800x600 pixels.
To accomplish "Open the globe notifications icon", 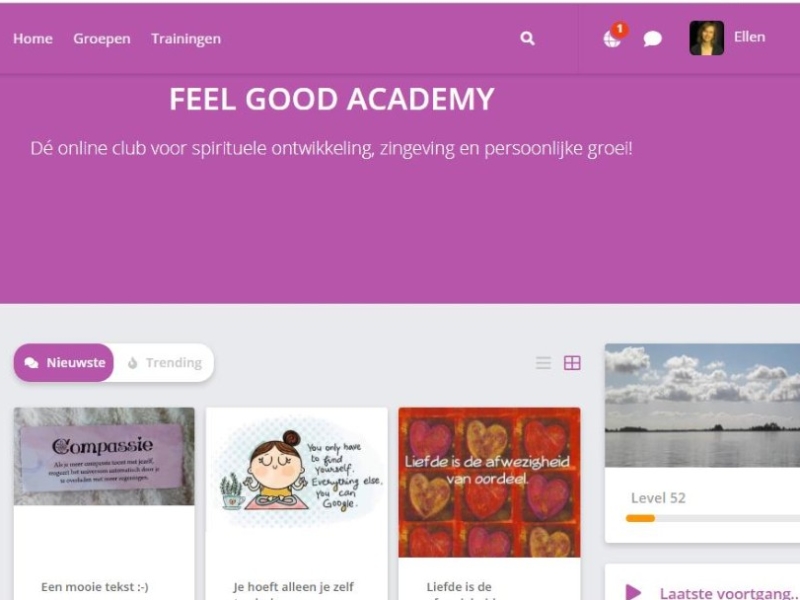I will pyautogui.click(x=612, y=39).
